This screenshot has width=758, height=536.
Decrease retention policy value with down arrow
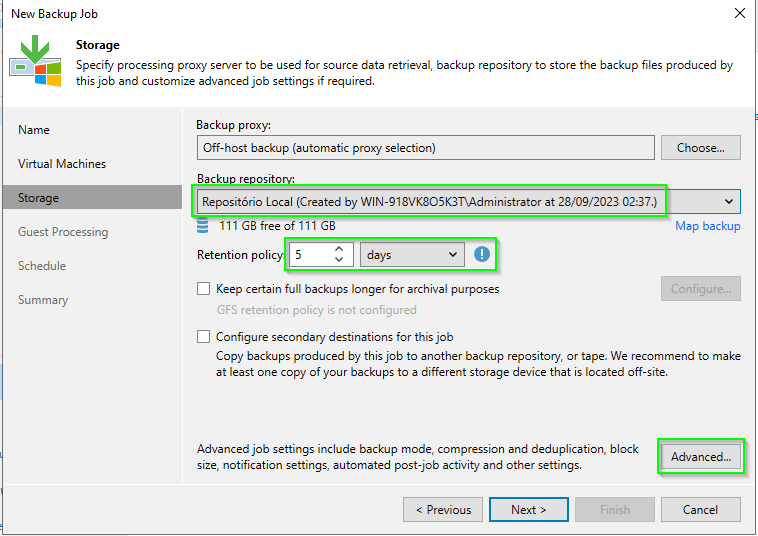[x=339, y=260]
